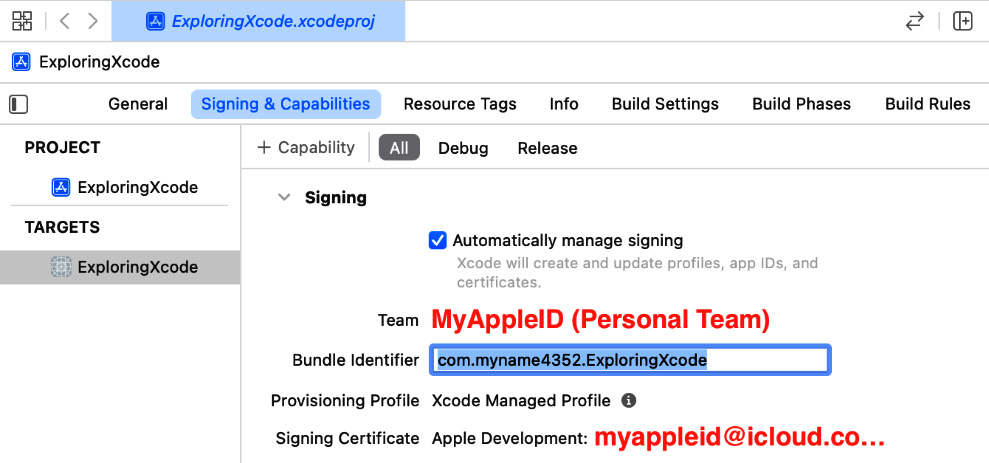
Task: Open the Build Phases tab
Action: pos(802,104)
